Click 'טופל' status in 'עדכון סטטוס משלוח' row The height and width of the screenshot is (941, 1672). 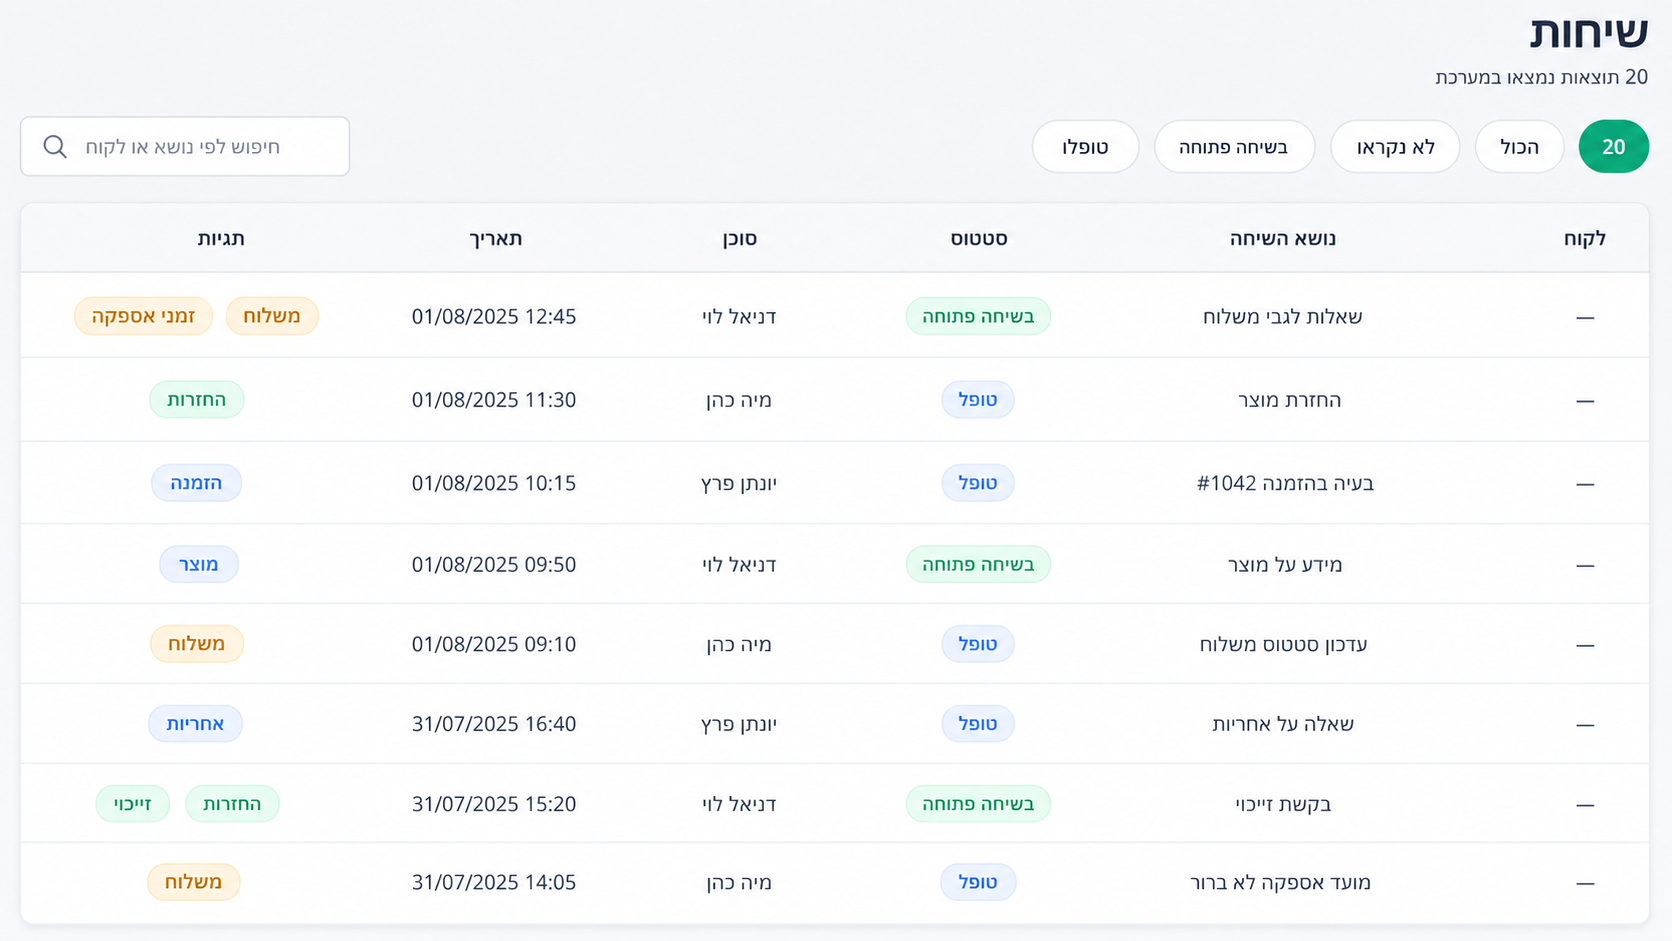tap(978, 644)
